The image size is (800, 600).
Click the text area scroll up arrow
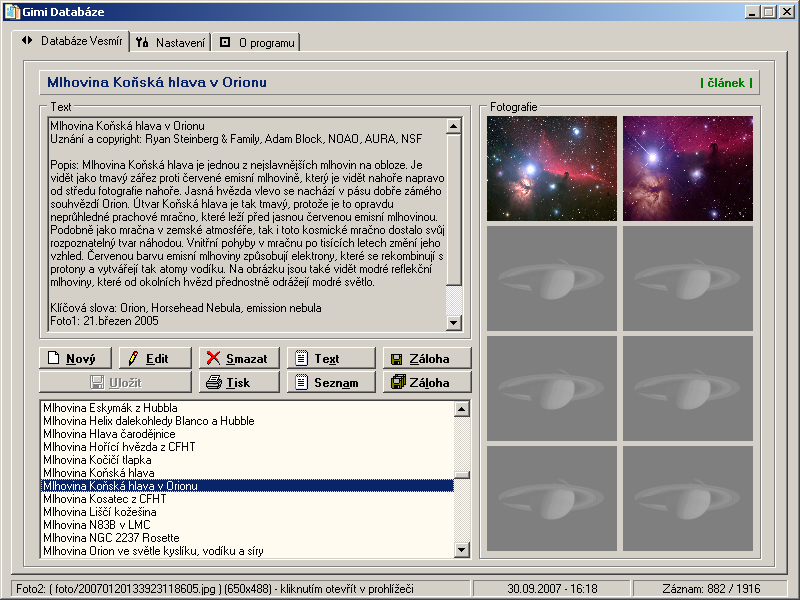(x=454, y=126)
